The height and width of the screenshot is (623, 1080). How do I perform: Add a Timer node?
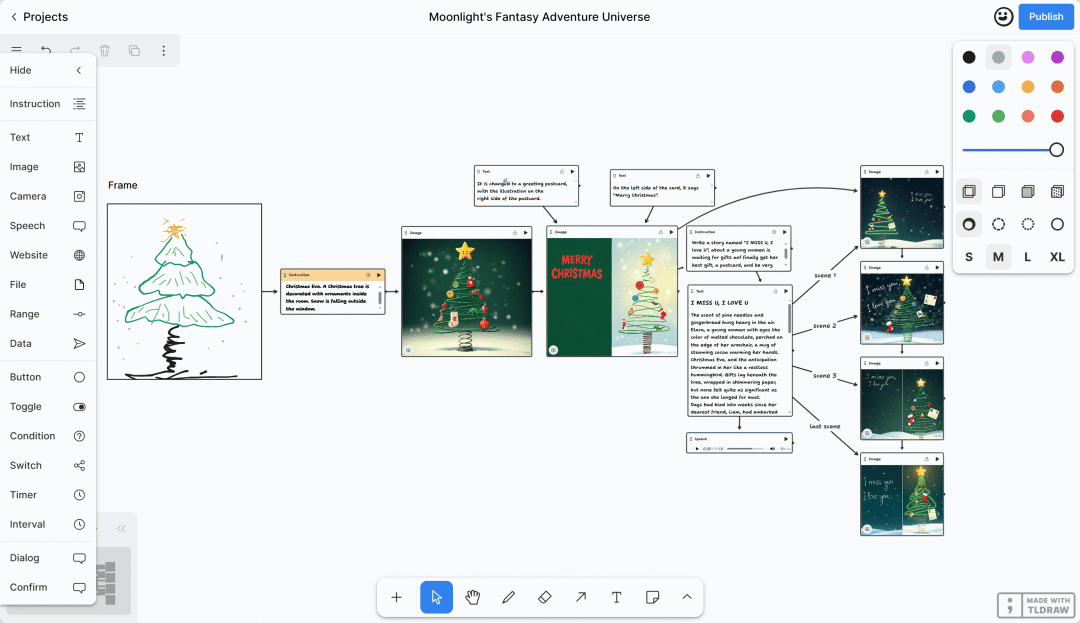coord(48,495)
